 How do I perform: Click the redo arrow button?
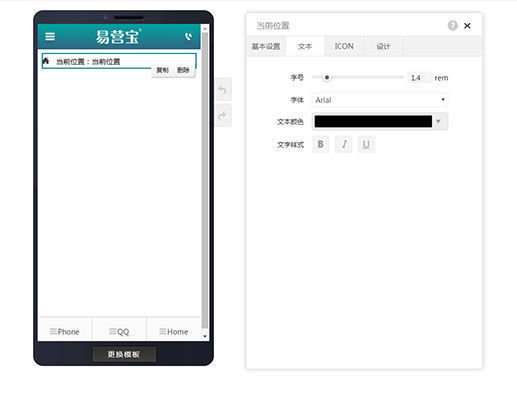[223, 115]
